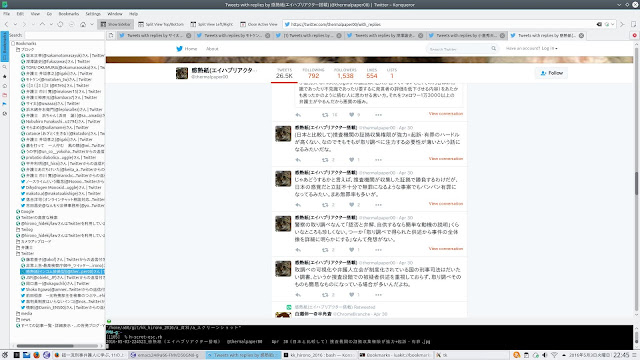Click the About link on Twitter

(212, 49)
